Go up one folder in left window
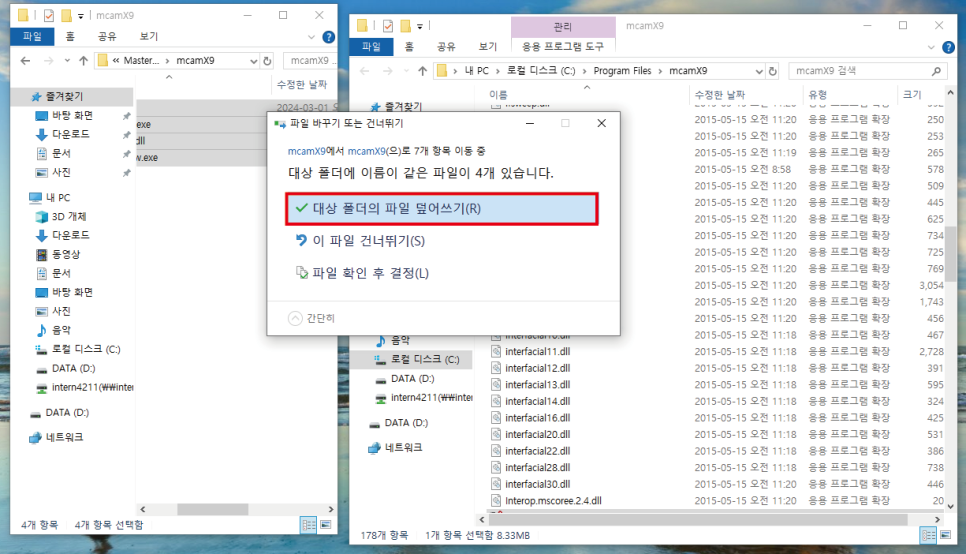 [x=84, y=60]
